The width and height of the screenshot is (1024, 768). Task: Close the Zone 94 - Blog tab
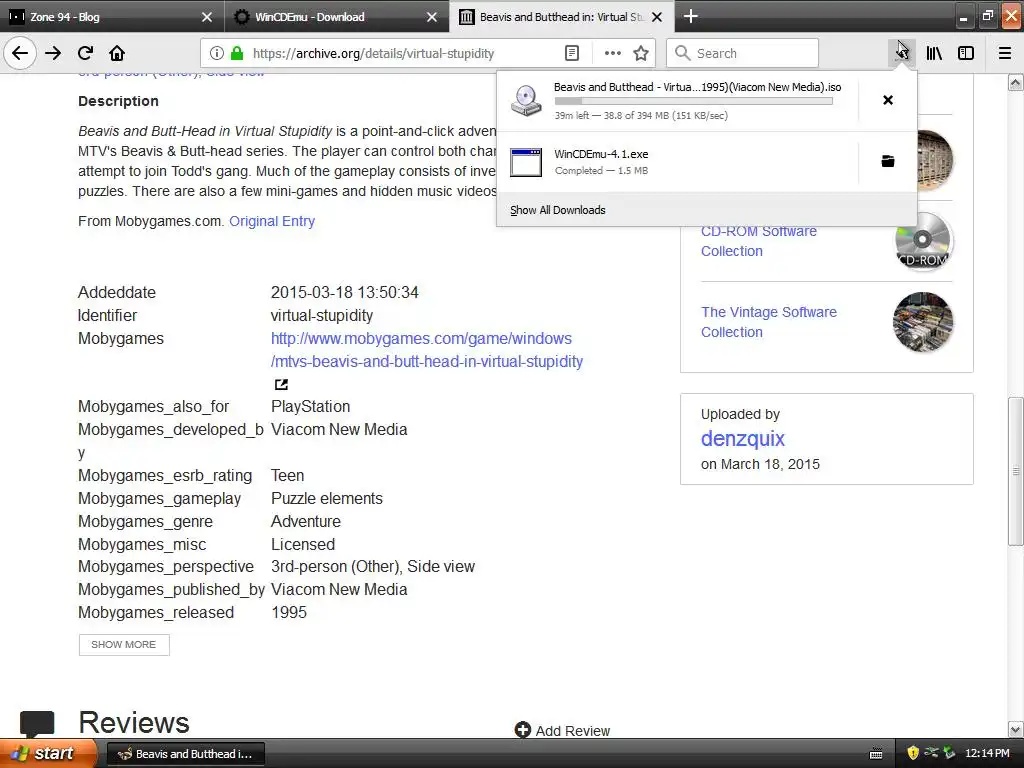tap(206, 17)
